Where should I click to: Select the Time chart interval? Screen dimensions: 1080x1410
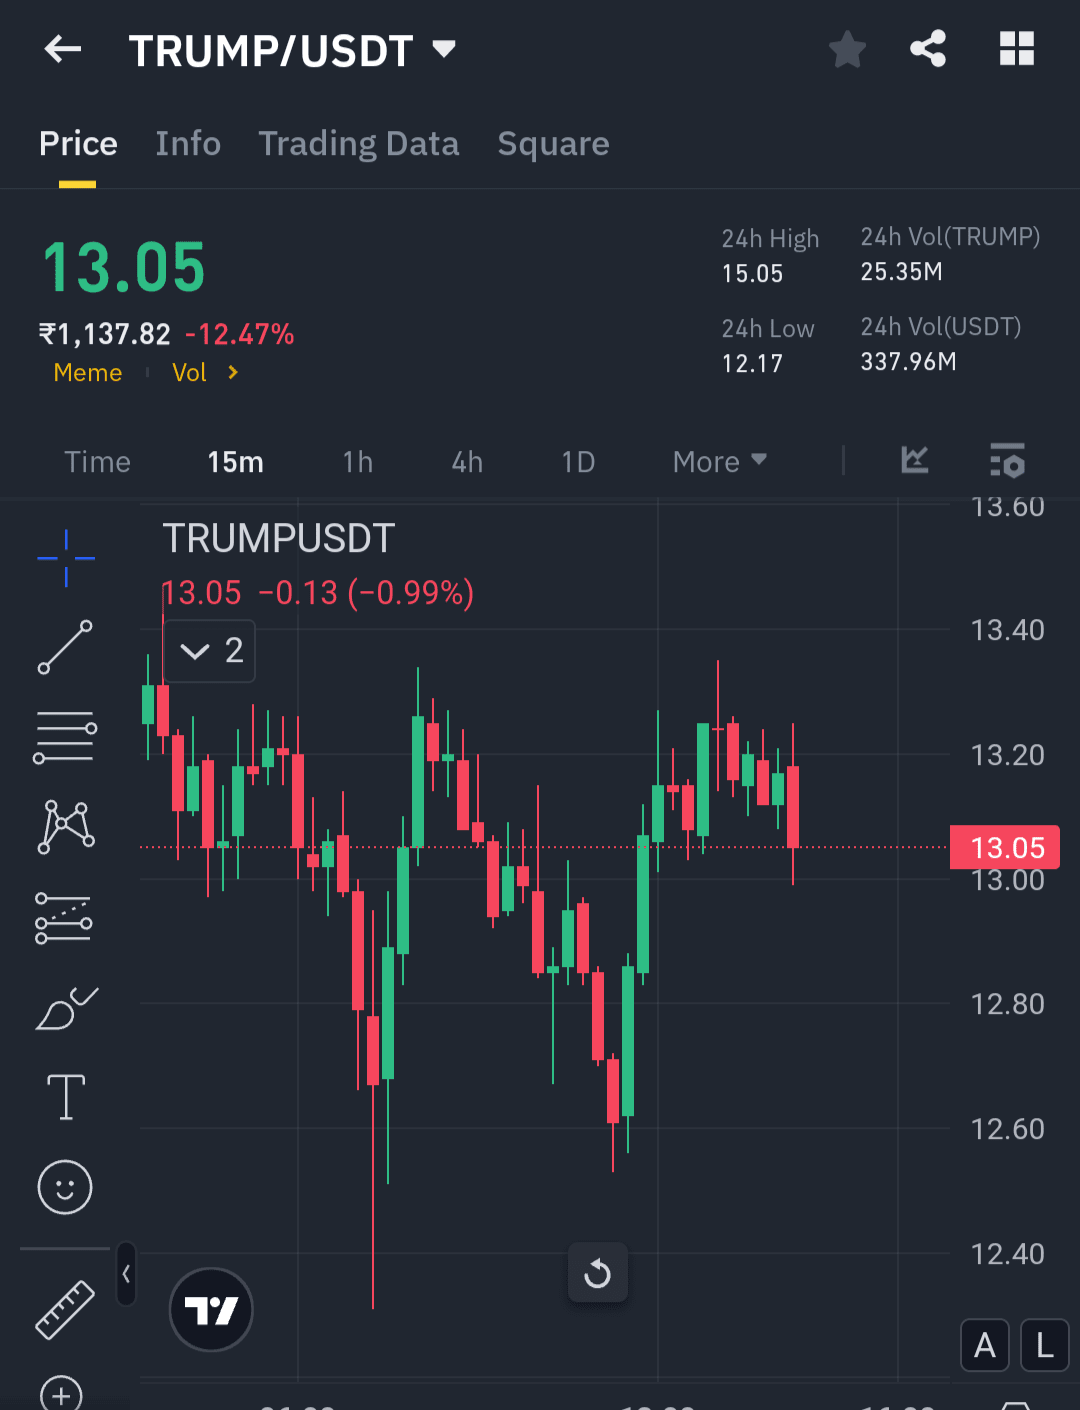[97, 462]
